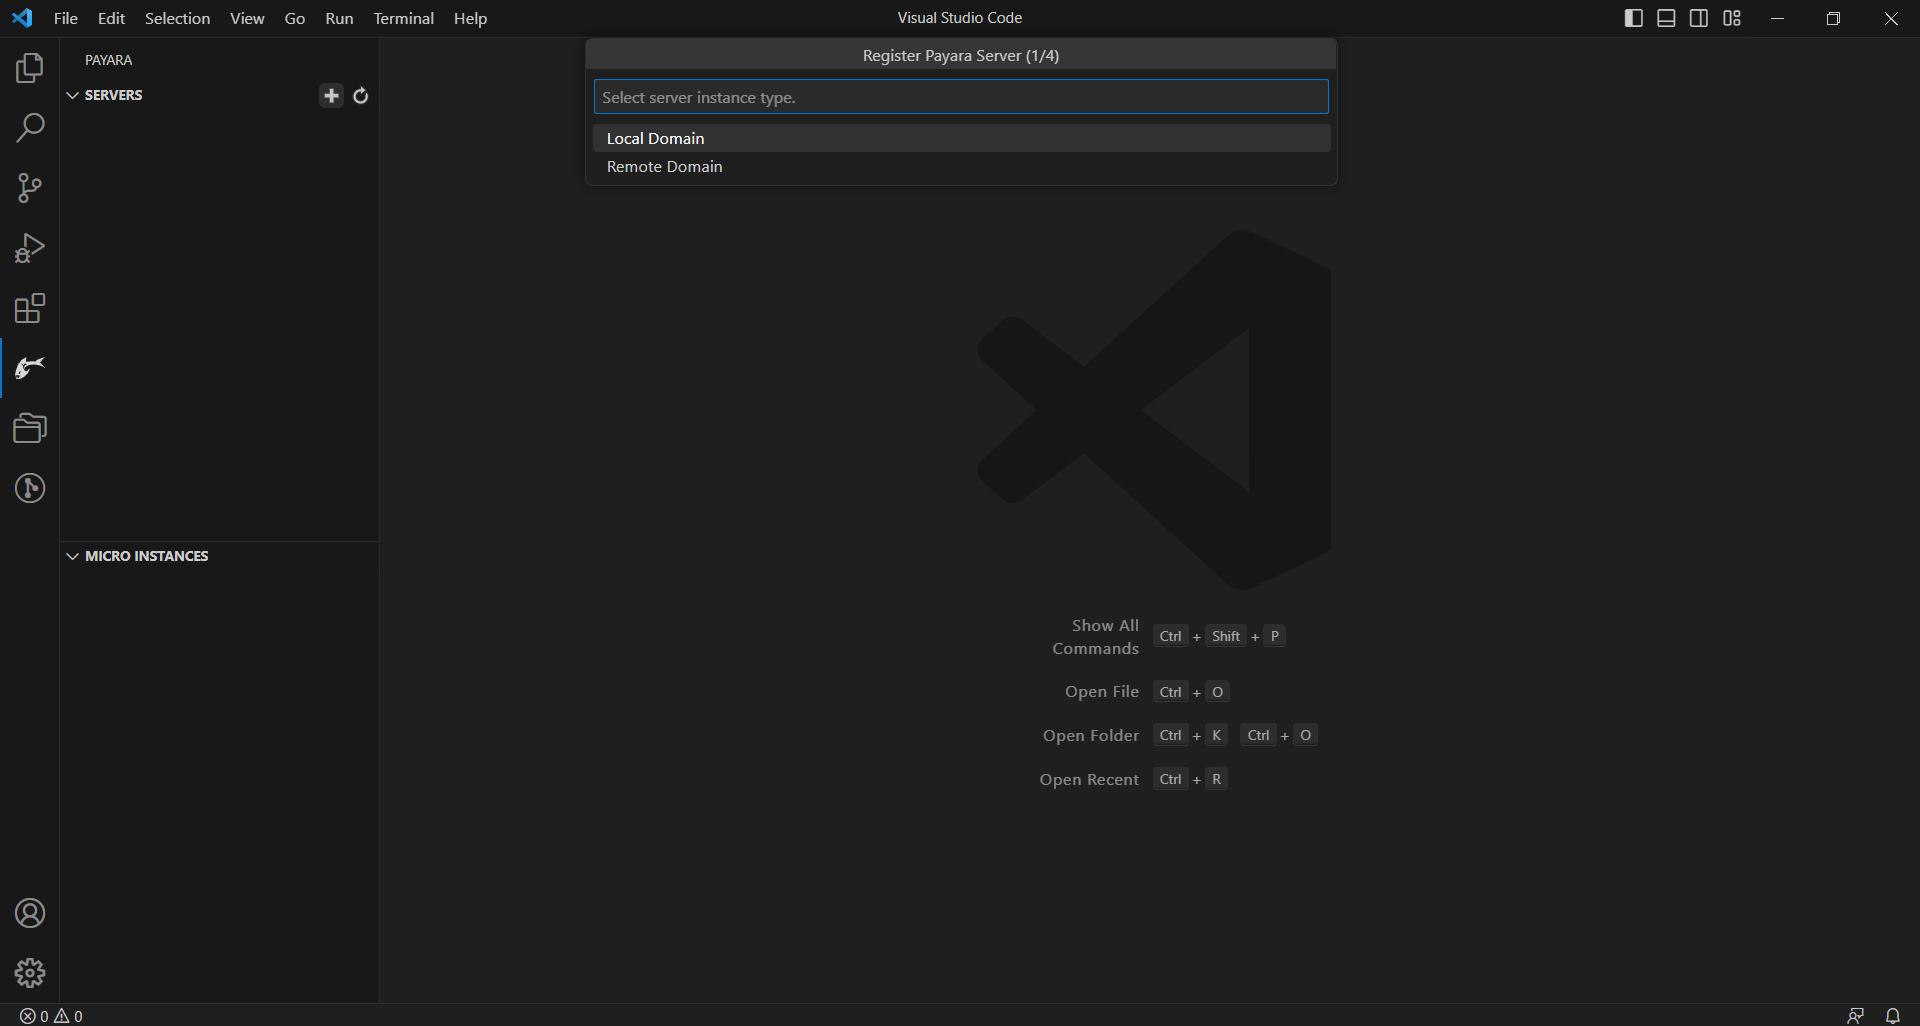Open the Source Control view
Image resolution: width=1920 pixels, height=1026 pixels.
point(30,188)
